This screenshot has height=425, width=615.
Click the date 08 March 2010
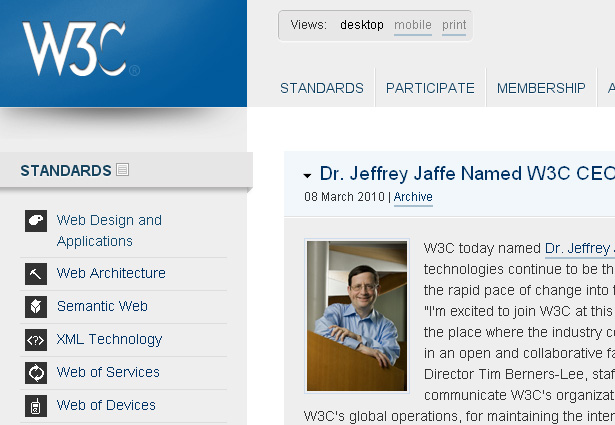344,196
